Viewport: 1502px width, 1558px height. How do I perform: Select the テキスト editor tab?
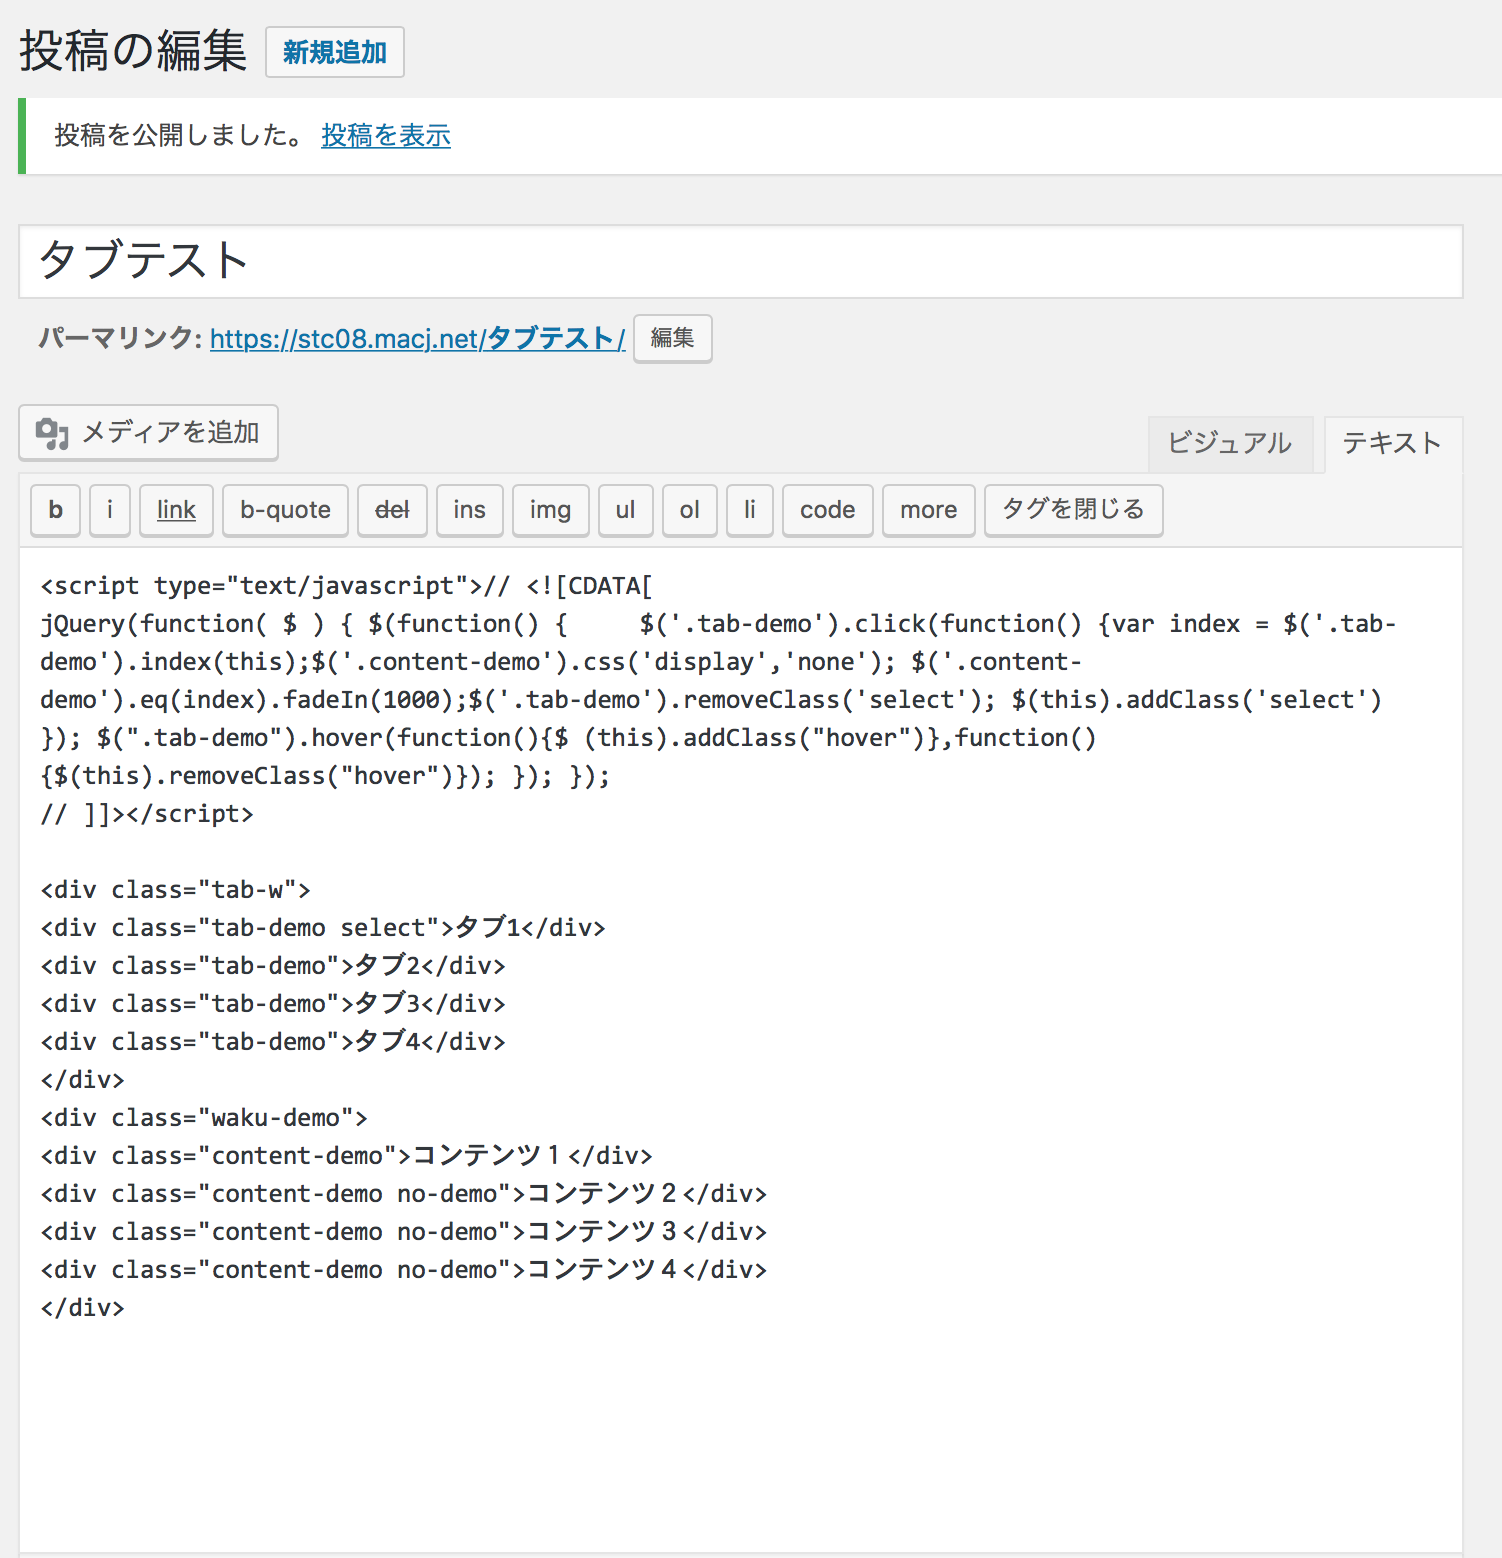[1392, 444]
